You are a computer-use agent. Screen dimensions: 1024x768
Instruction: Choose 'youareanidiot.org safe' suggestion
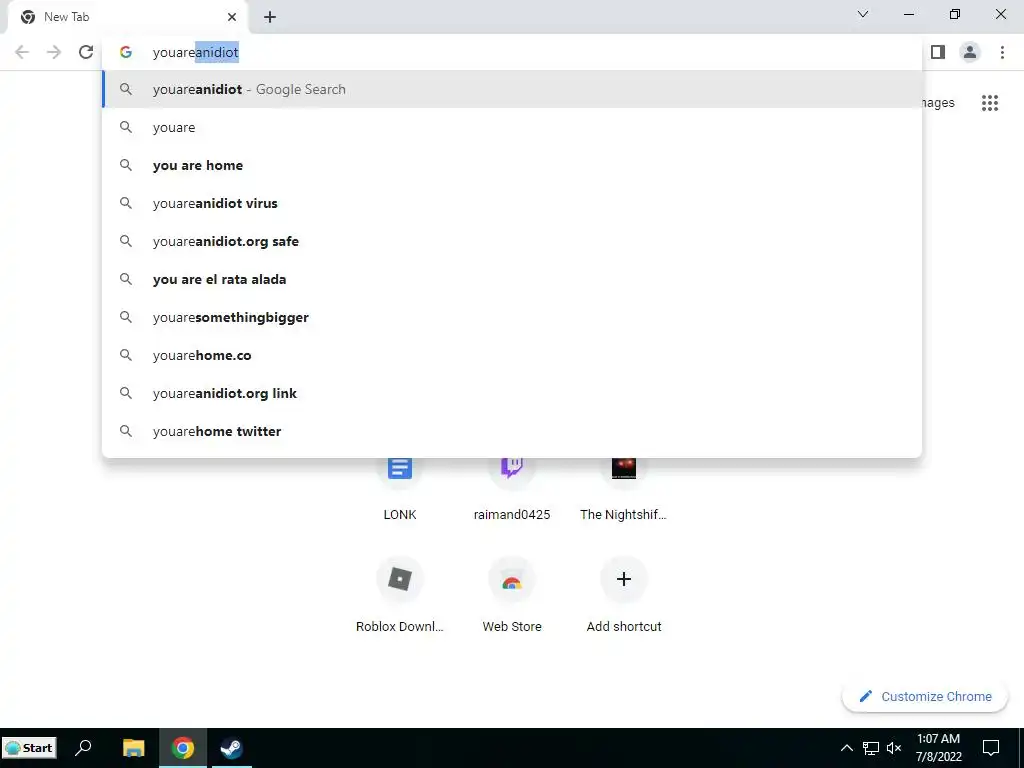513,241
